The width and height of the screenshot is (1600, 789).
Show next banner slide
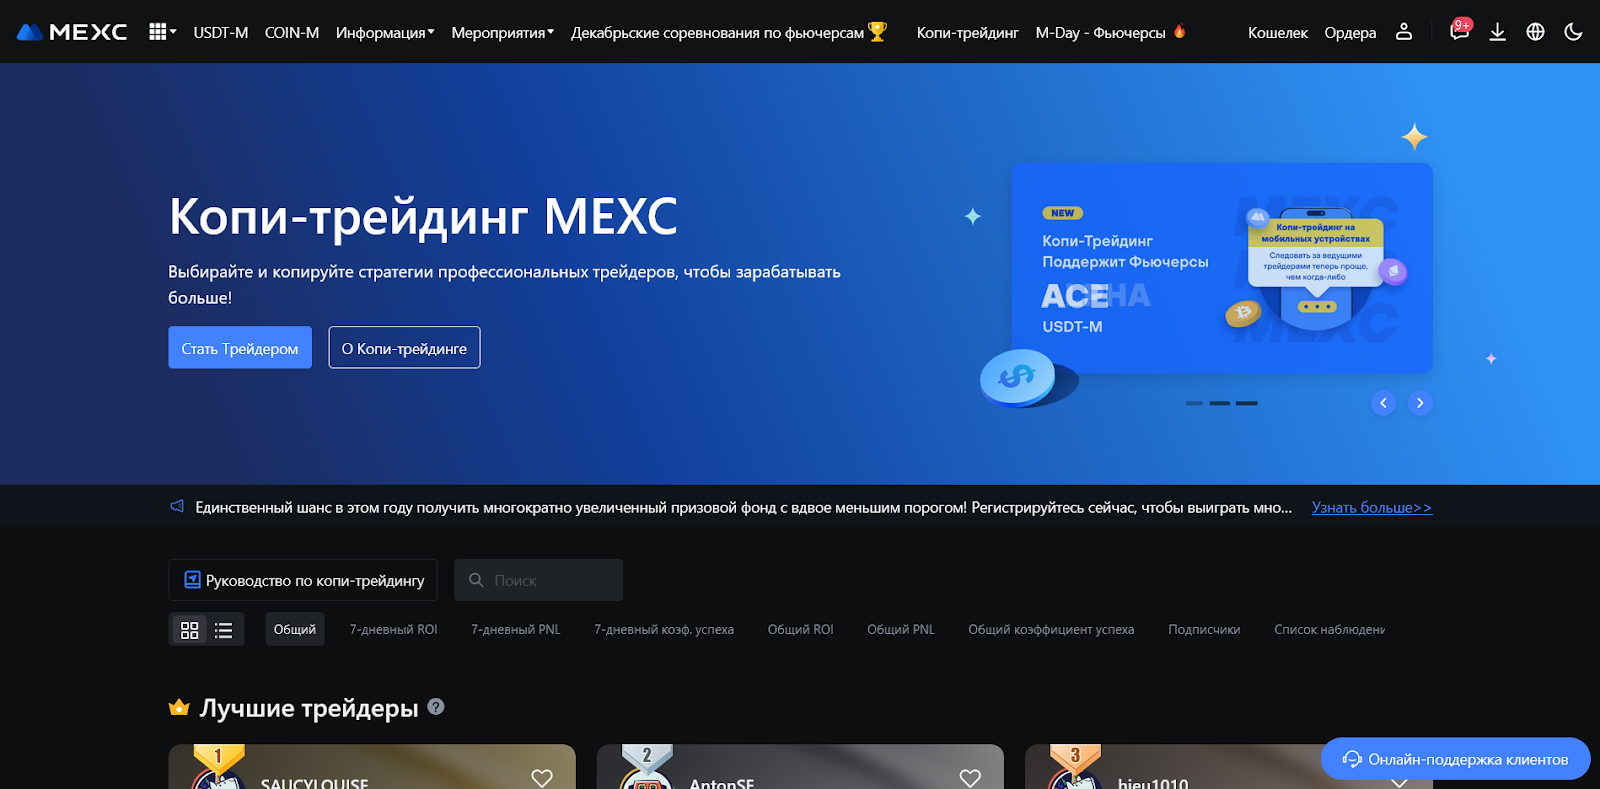[1420, 403]
